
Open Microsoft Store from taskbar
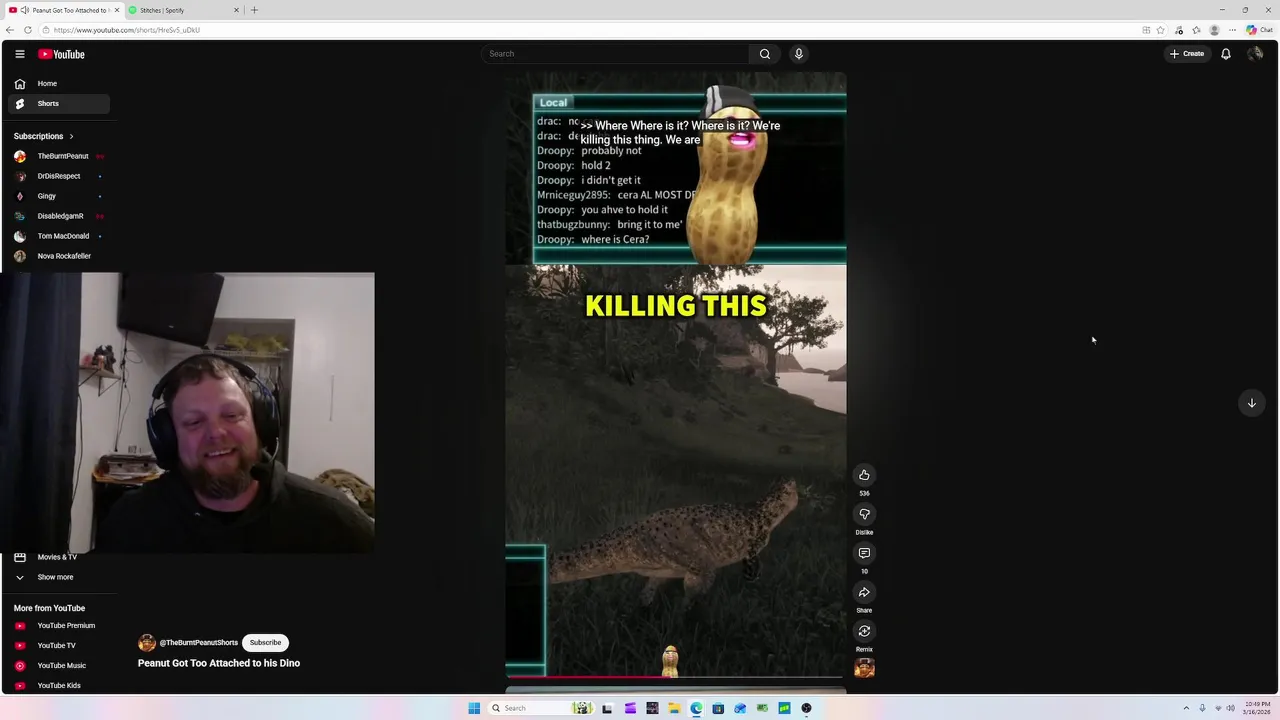coord(718,708)
